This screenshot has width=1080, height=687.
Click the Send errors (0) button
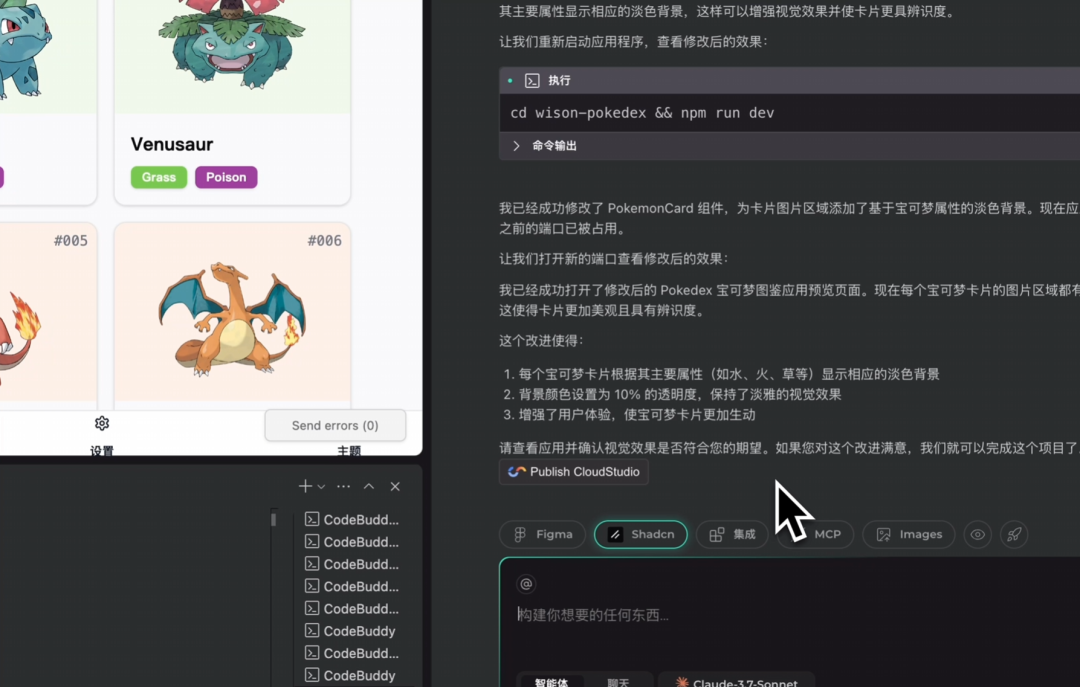click(335, 425)
